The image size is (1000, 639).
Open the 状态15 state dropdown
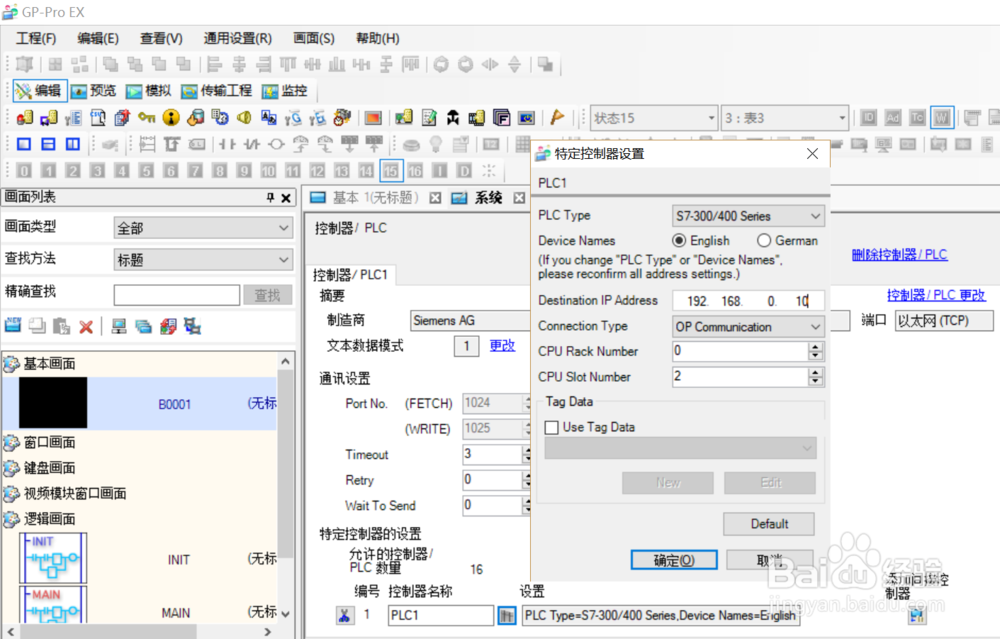click(712, 118)
